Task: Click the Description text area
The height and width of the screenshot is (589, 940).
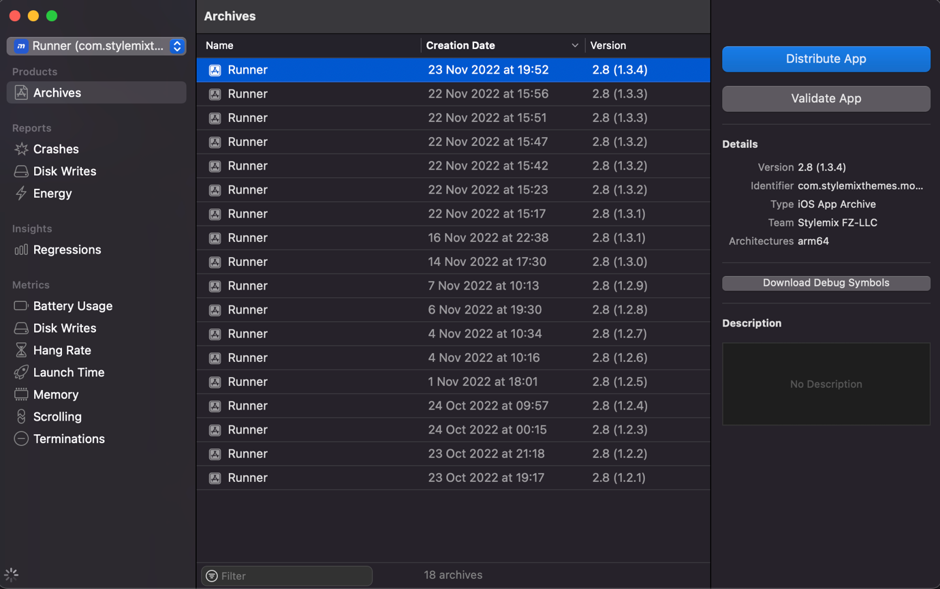Action: pyautogui.click(x=826, y=384)
